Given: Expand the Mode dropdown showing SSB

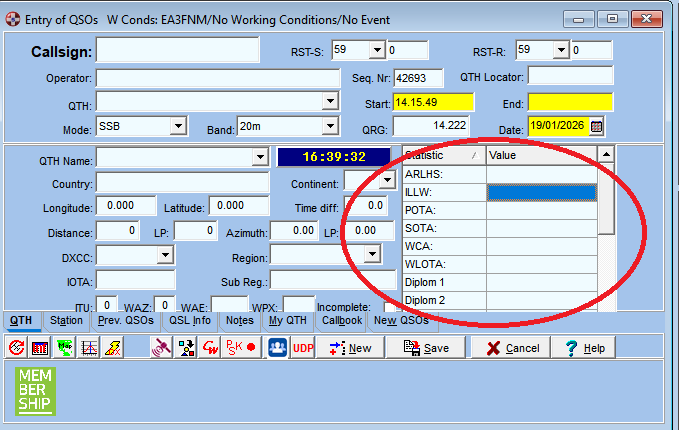Looking at the screenshot, I should tap(178, 126).
